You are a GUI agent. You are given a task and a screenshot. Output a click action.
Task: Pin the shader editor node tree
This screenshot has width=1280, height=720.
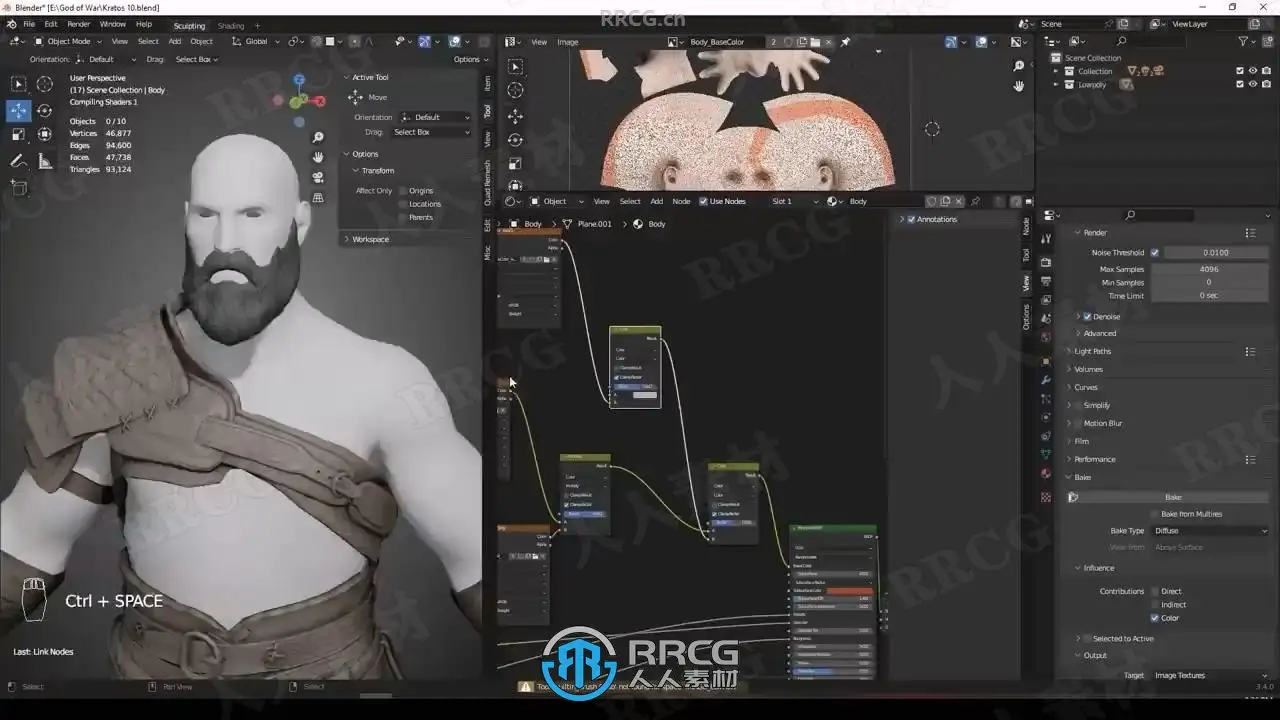coord(975,201)
